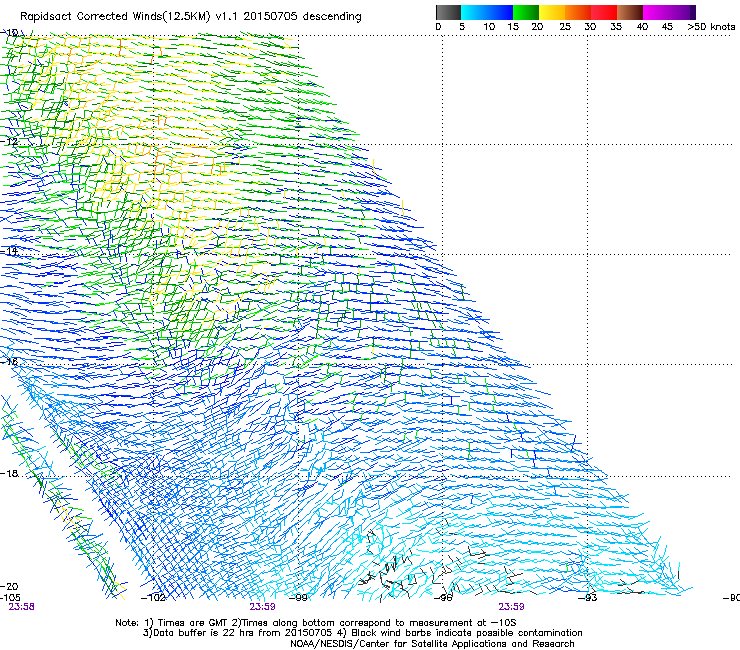The height and width of the screenshot is (650, 740).
Task: Select the gray 0-5 knots legend swatch
Action: coord(448,12)
